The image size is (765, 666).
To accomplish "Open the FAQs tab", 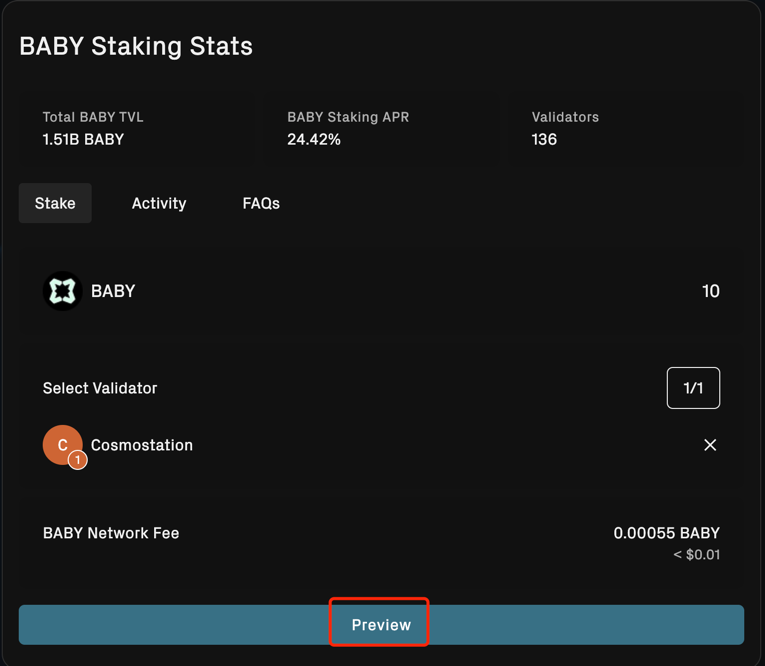I will click(x=261, y=203).
